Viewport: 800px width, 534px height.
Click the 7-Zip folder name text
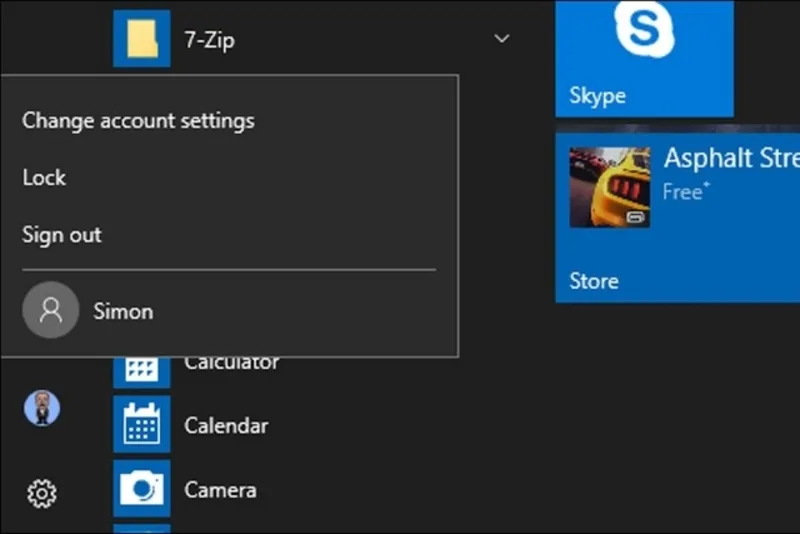(x=210, y=40)
